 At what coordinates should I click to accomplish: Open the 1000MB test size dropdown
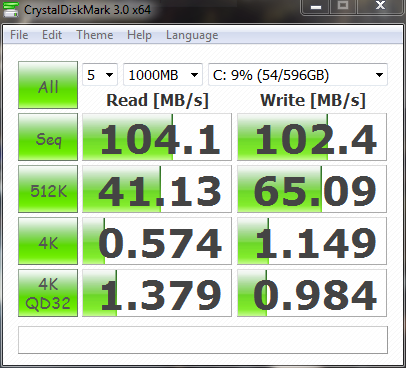pos(163,75)
